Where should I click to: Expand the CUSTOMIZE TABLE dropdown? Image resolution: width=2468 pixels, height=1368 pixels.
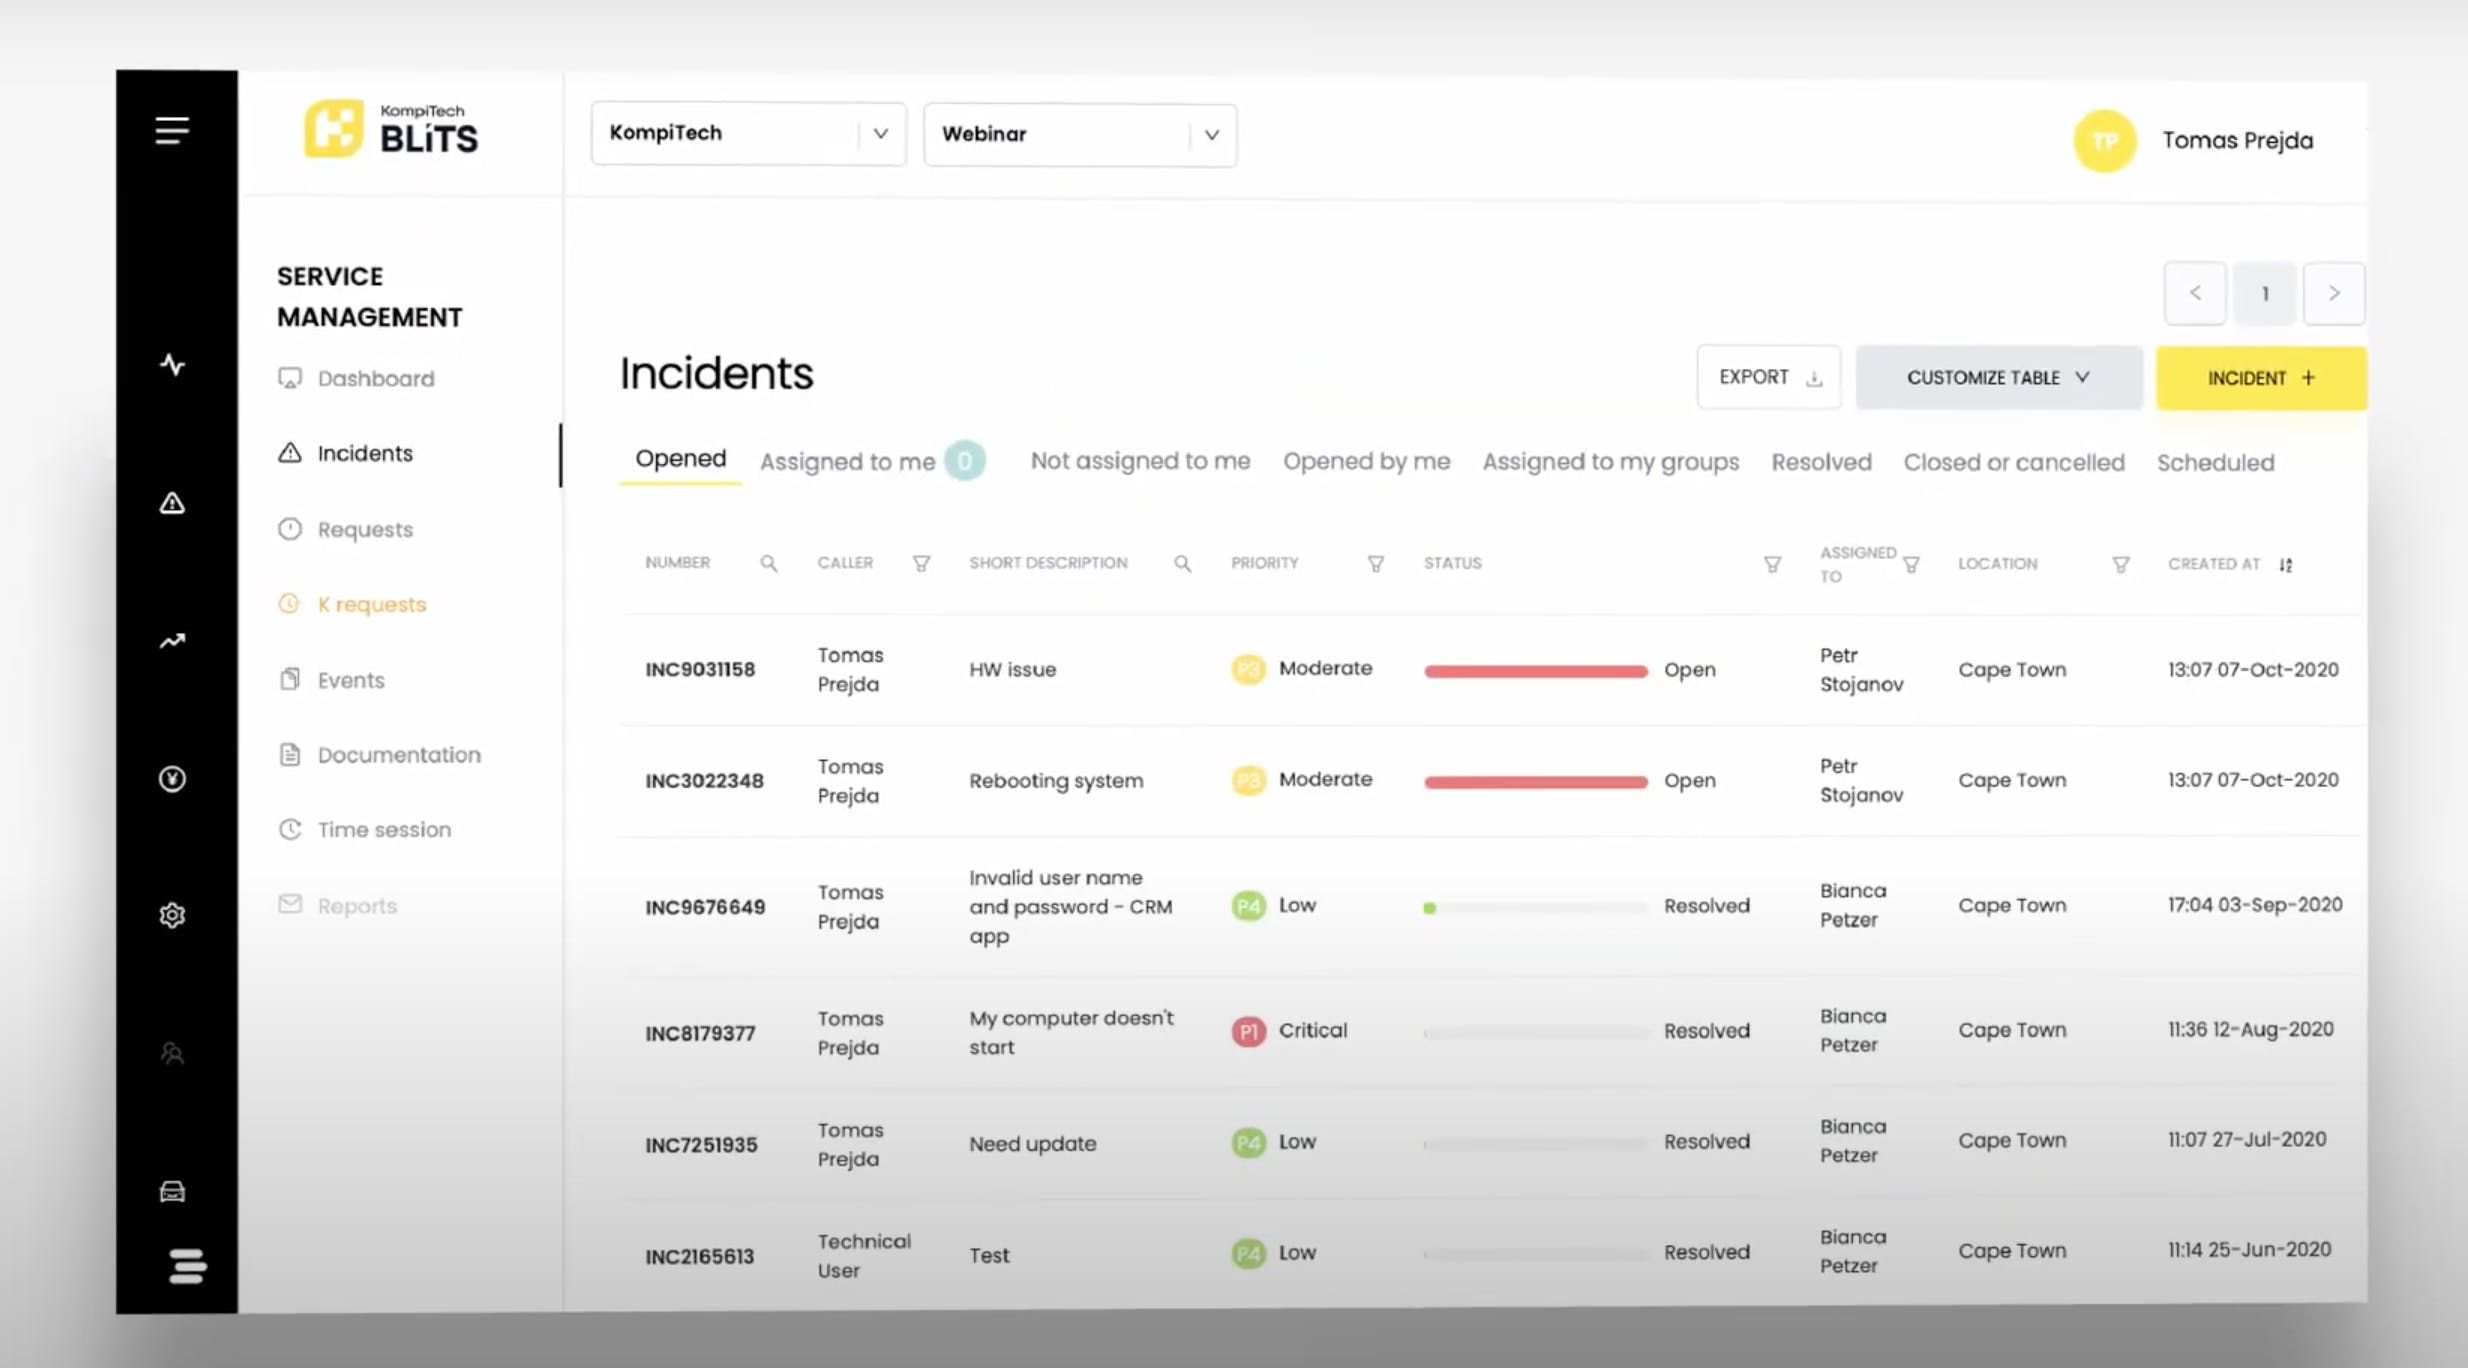1998,378
